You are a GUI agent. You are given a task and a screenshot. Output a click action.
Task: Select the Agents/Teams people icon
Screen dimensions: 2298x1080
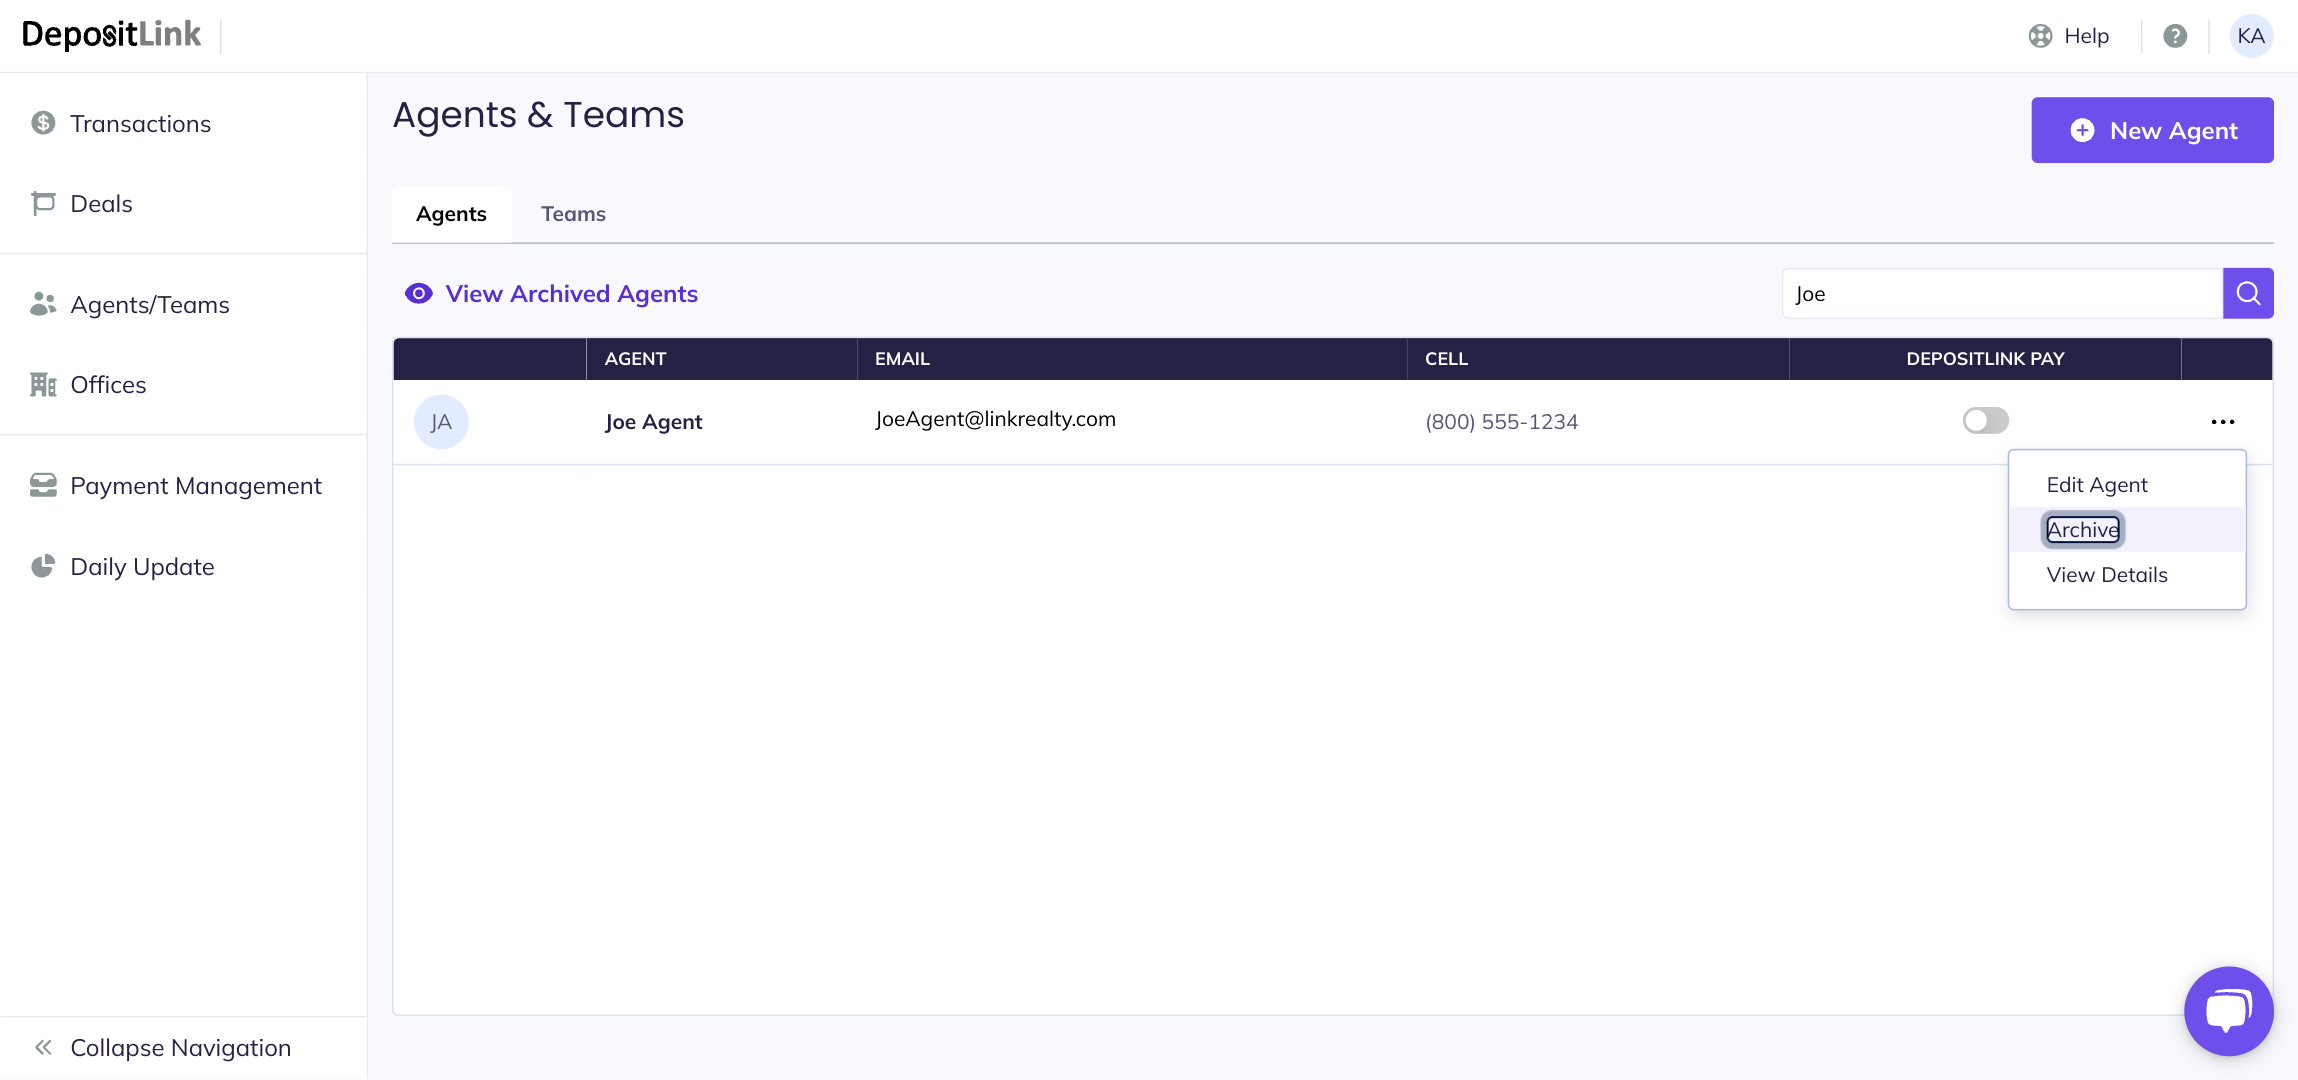[43, 304]
